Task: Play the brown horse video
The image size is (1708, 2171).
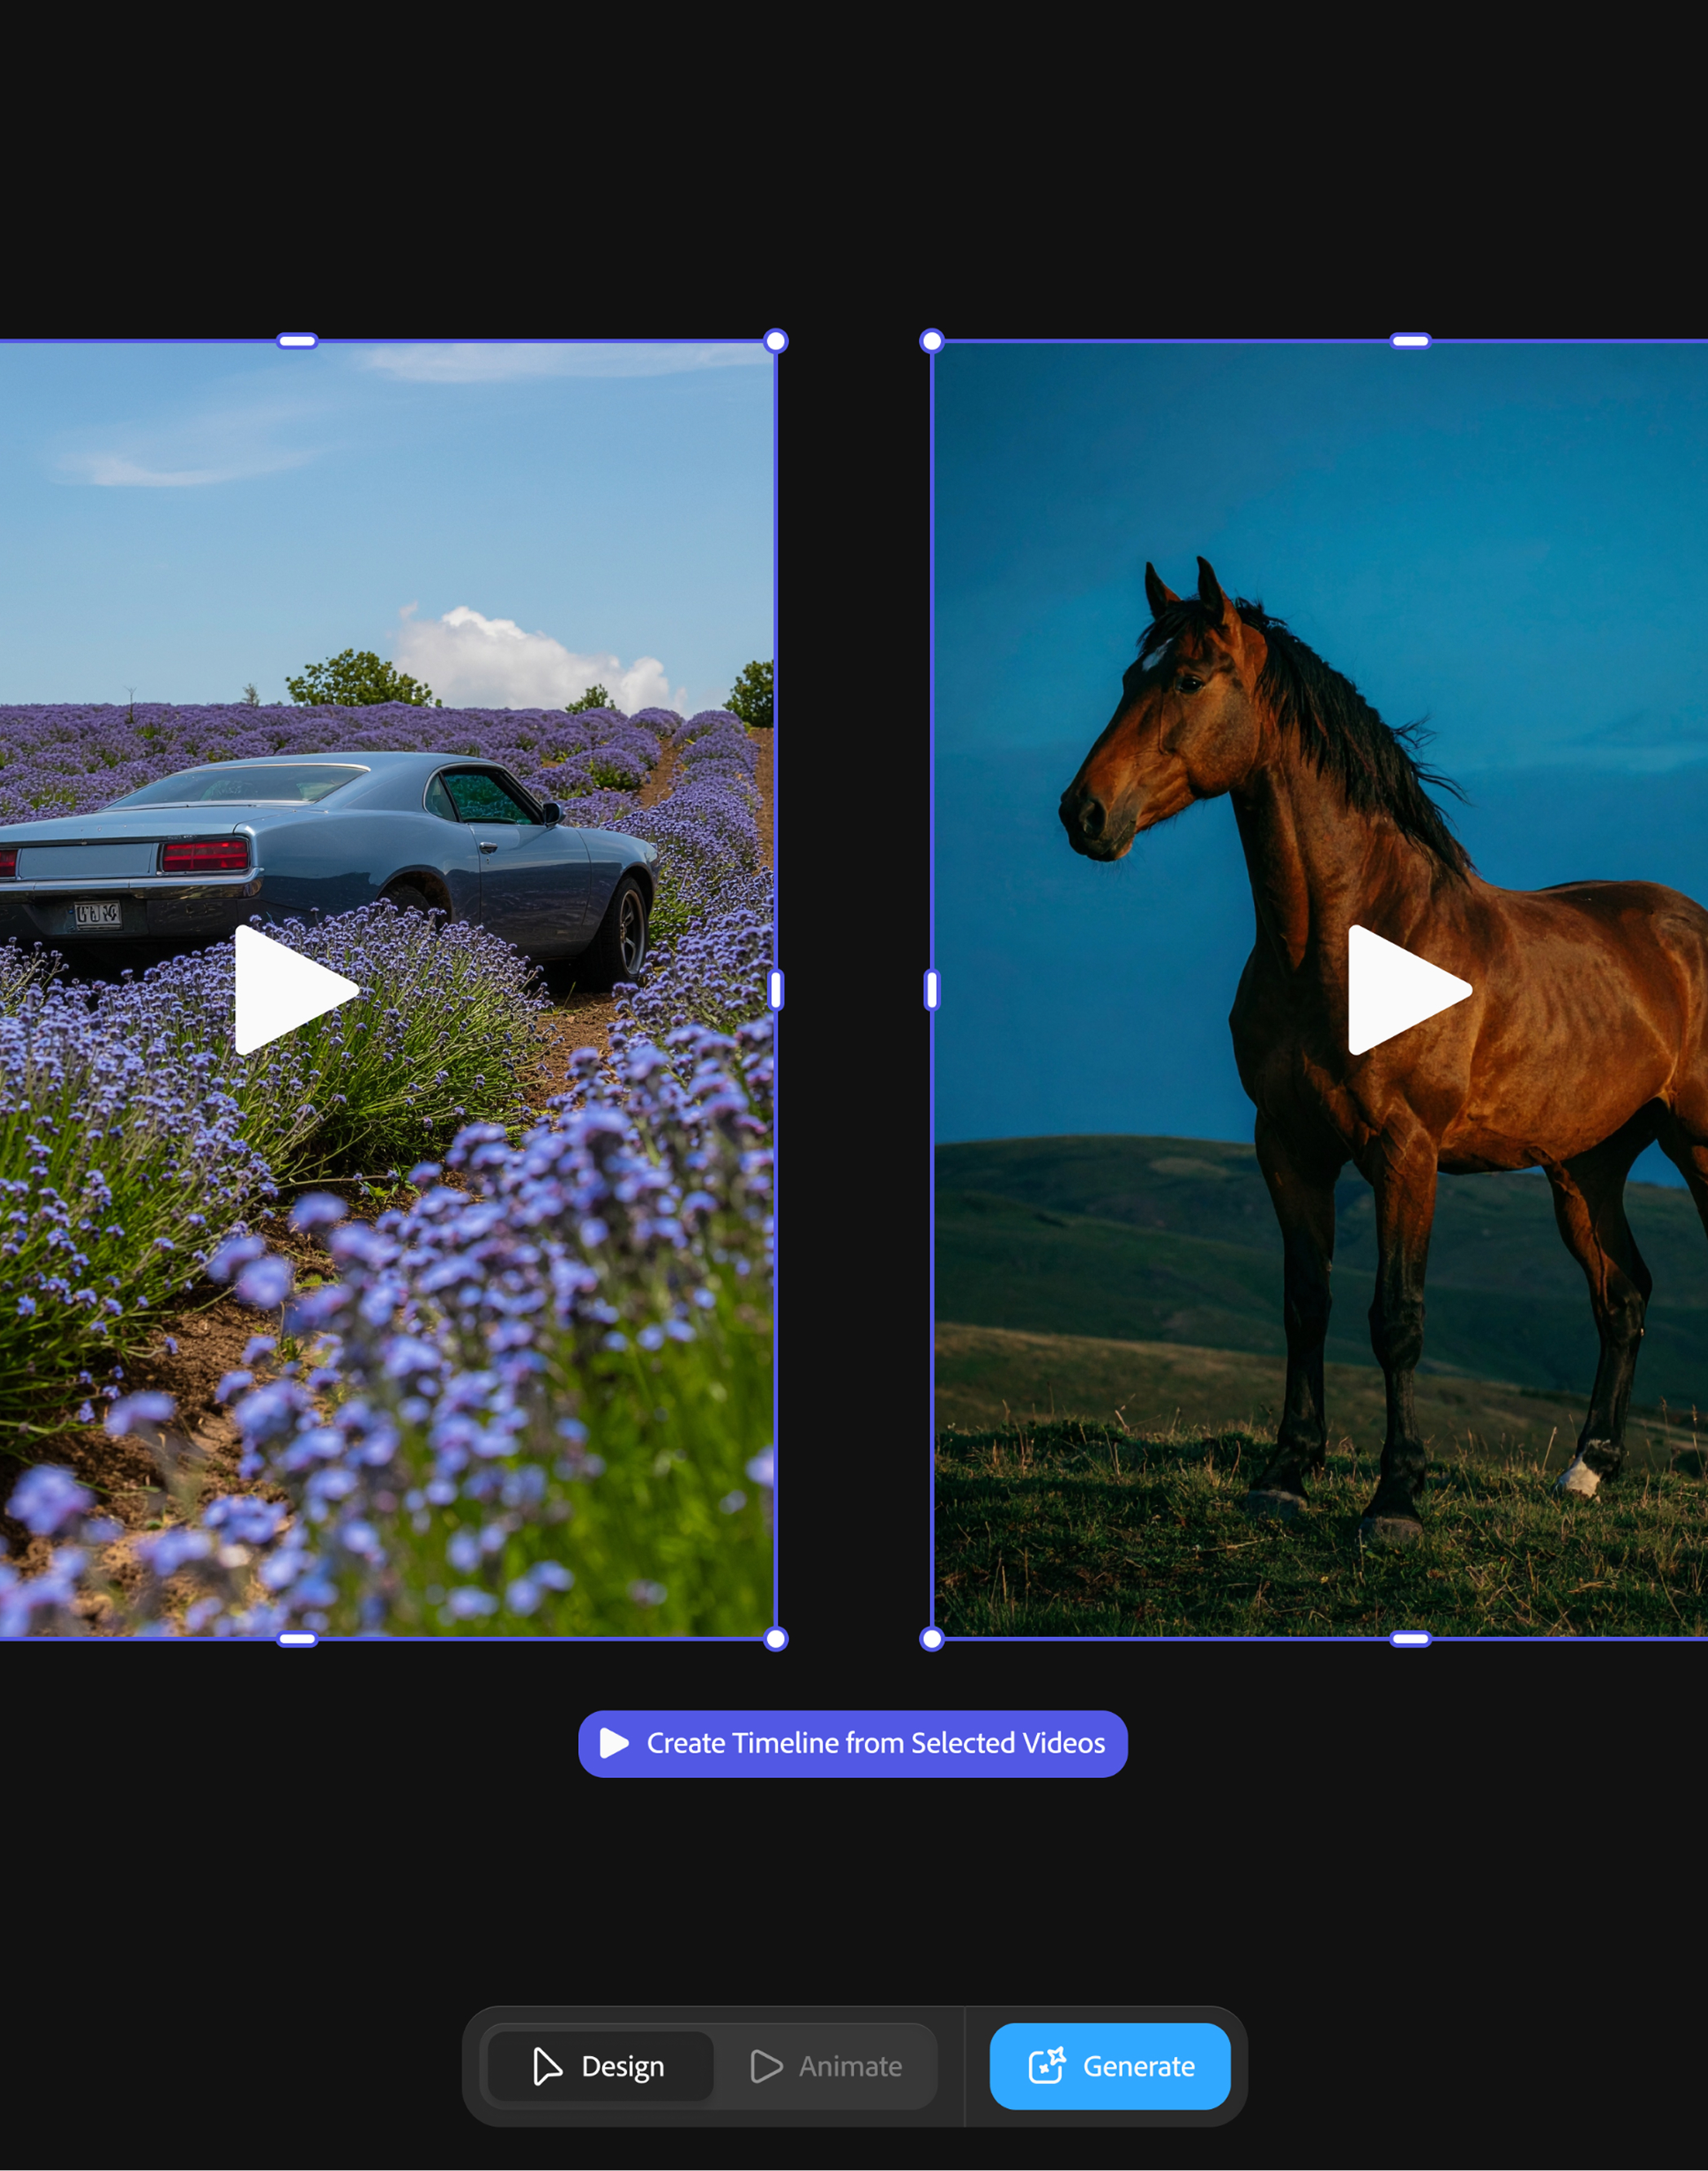Action: 1406,989
